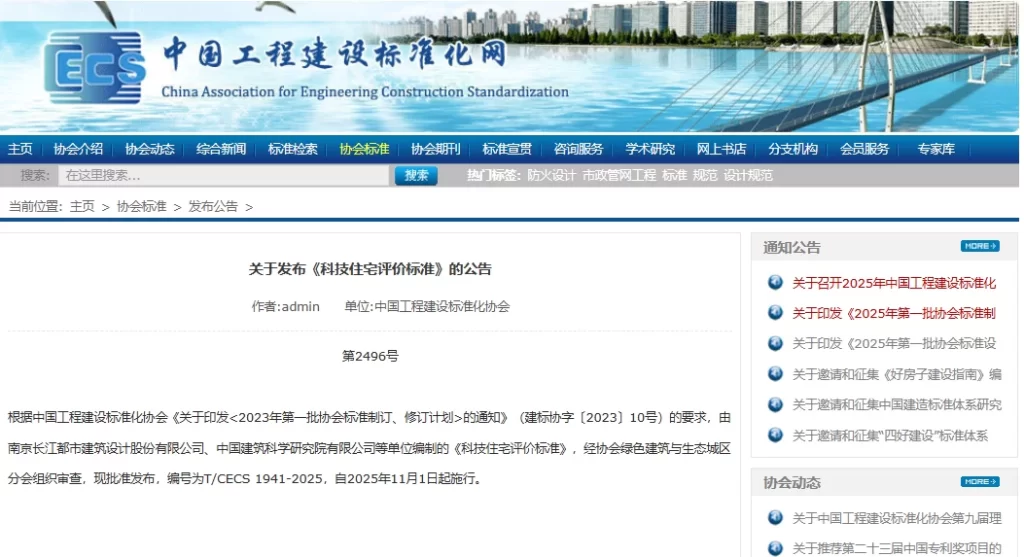Click standard number T/CECS 1941-2025 in text

(263, 479)
